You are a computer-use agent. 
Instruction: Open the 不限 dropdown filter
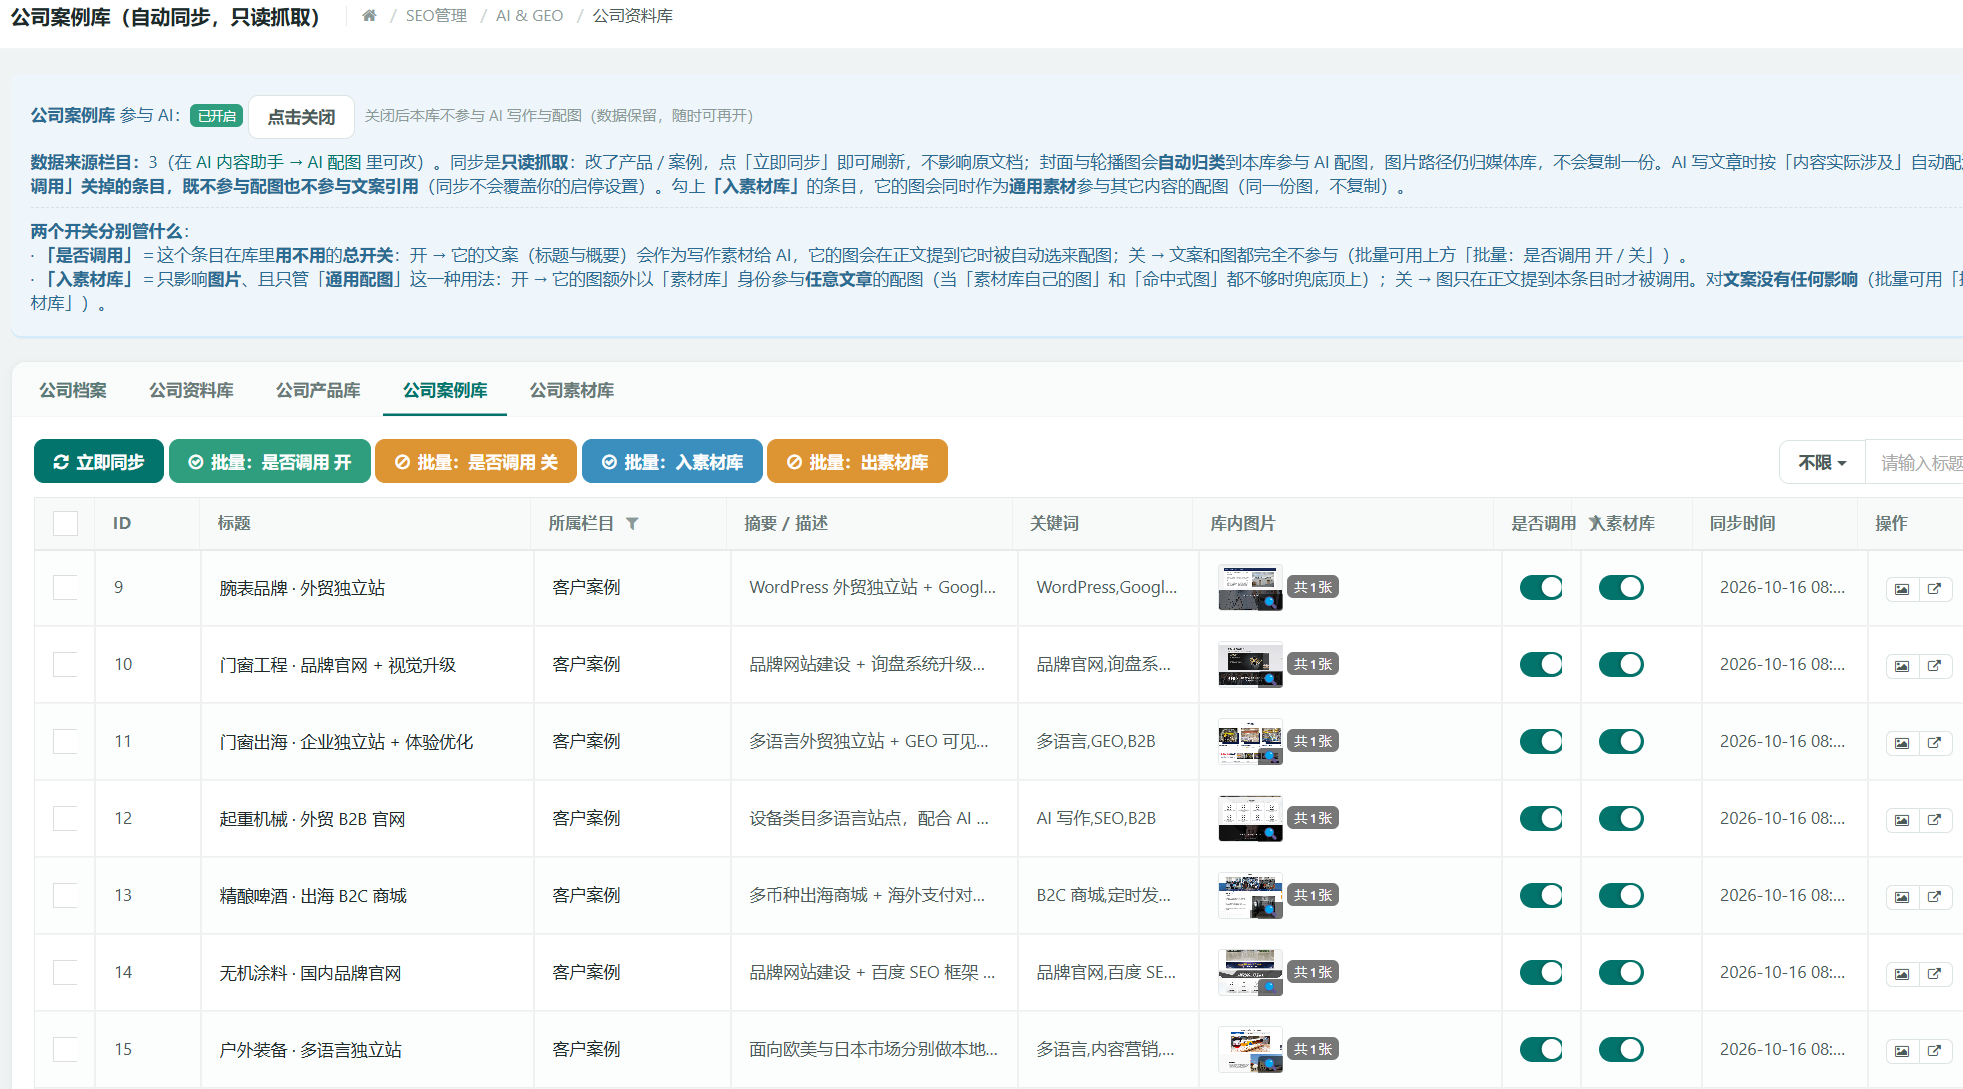pos(1822,462)
